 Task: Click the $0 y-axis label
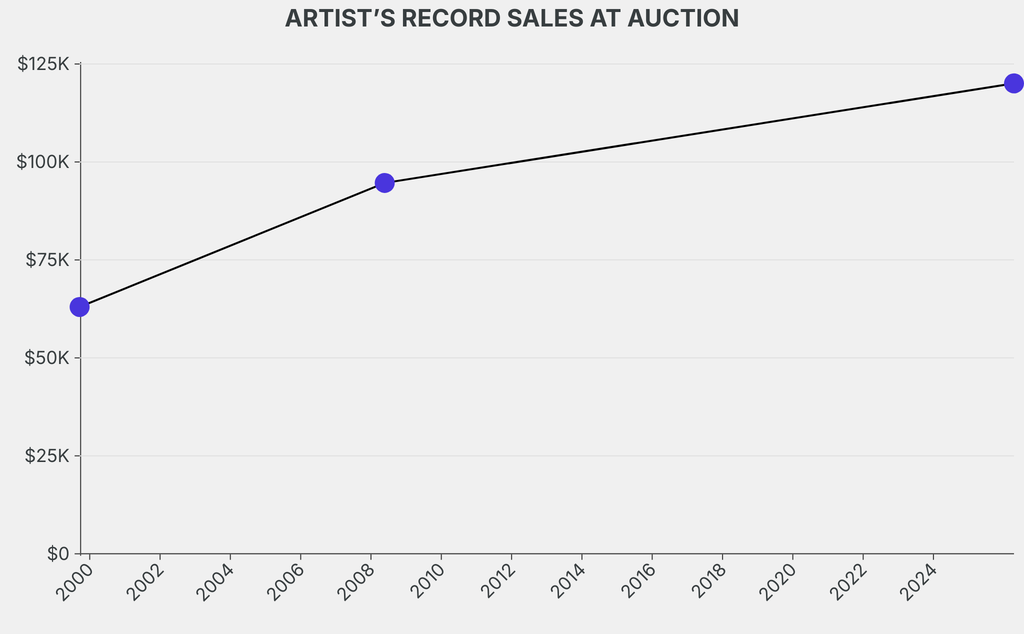pyautogui.click(x=58, y=553)
